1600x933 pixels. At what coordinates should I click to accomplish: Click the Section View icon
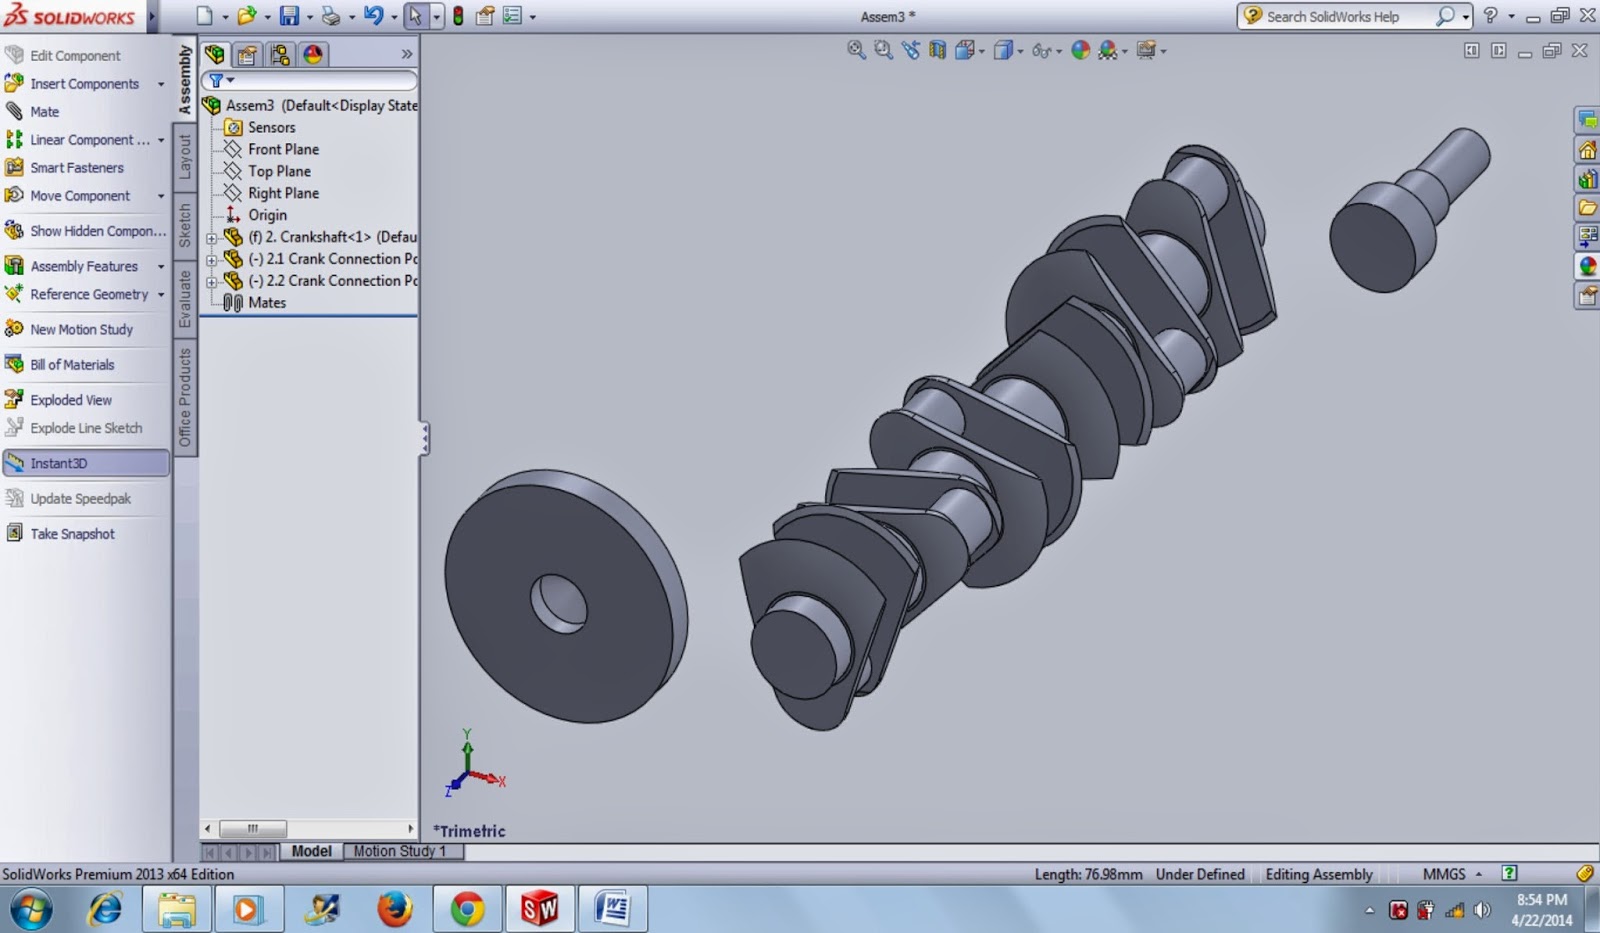[x=937, y=50]
